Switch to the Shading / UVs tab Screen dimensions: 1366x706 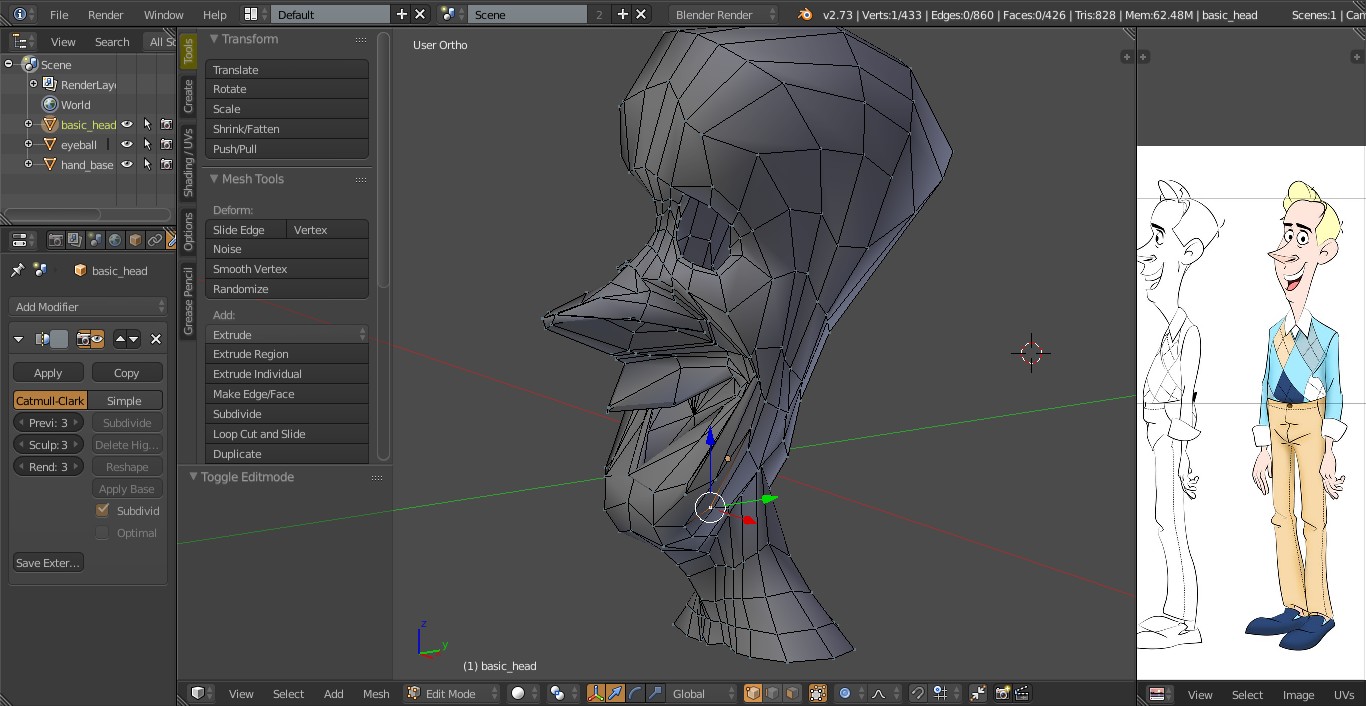point(188,162)
